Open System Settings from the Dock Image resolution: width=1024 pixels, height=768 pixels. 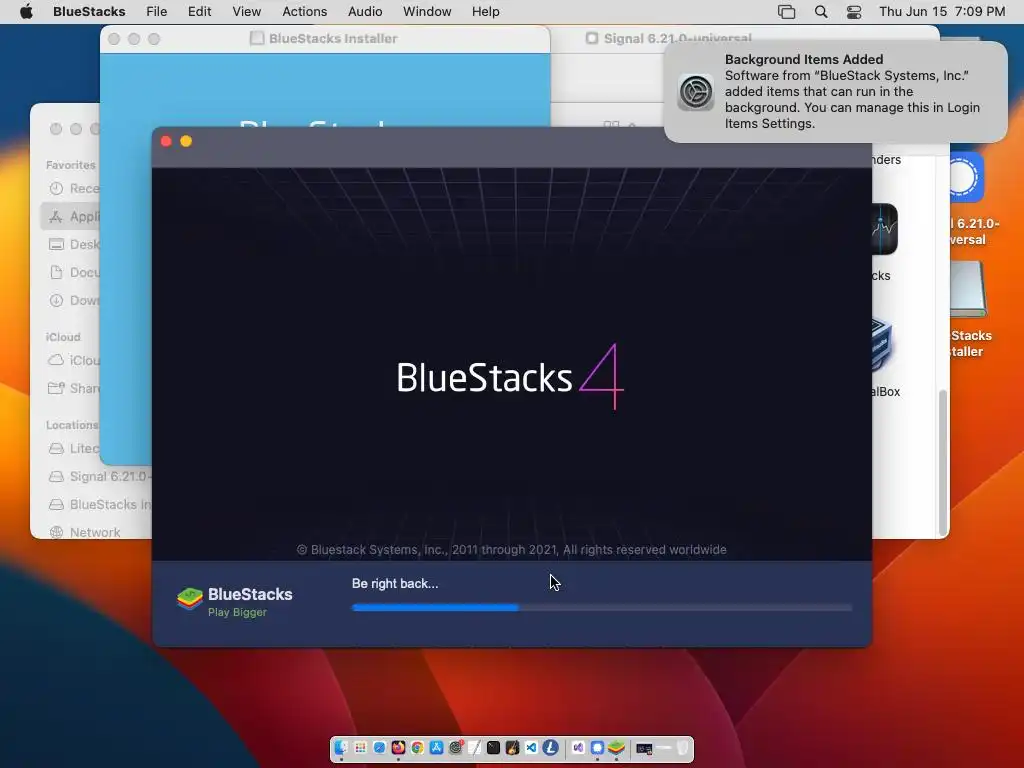pyautogui.click(x=456, y=748)
